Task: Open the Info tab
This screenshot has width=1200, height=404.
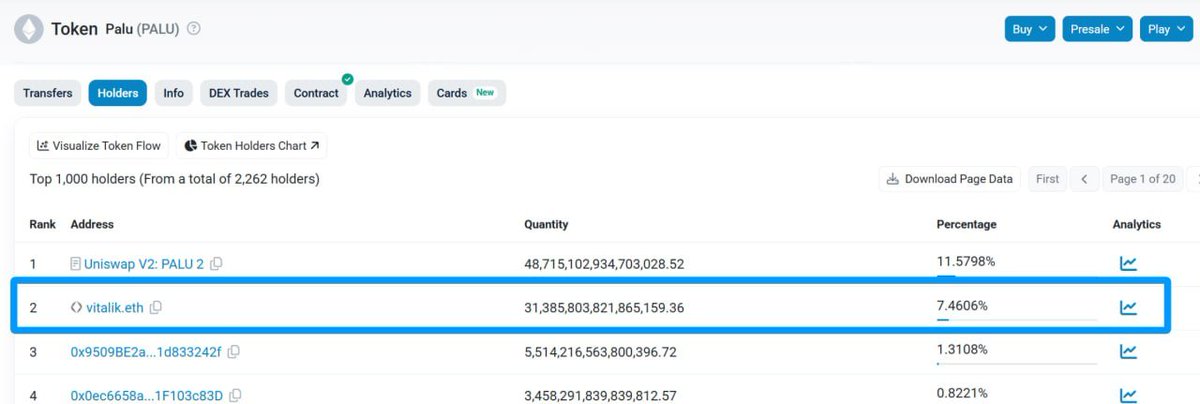Action: coord(174,93)
